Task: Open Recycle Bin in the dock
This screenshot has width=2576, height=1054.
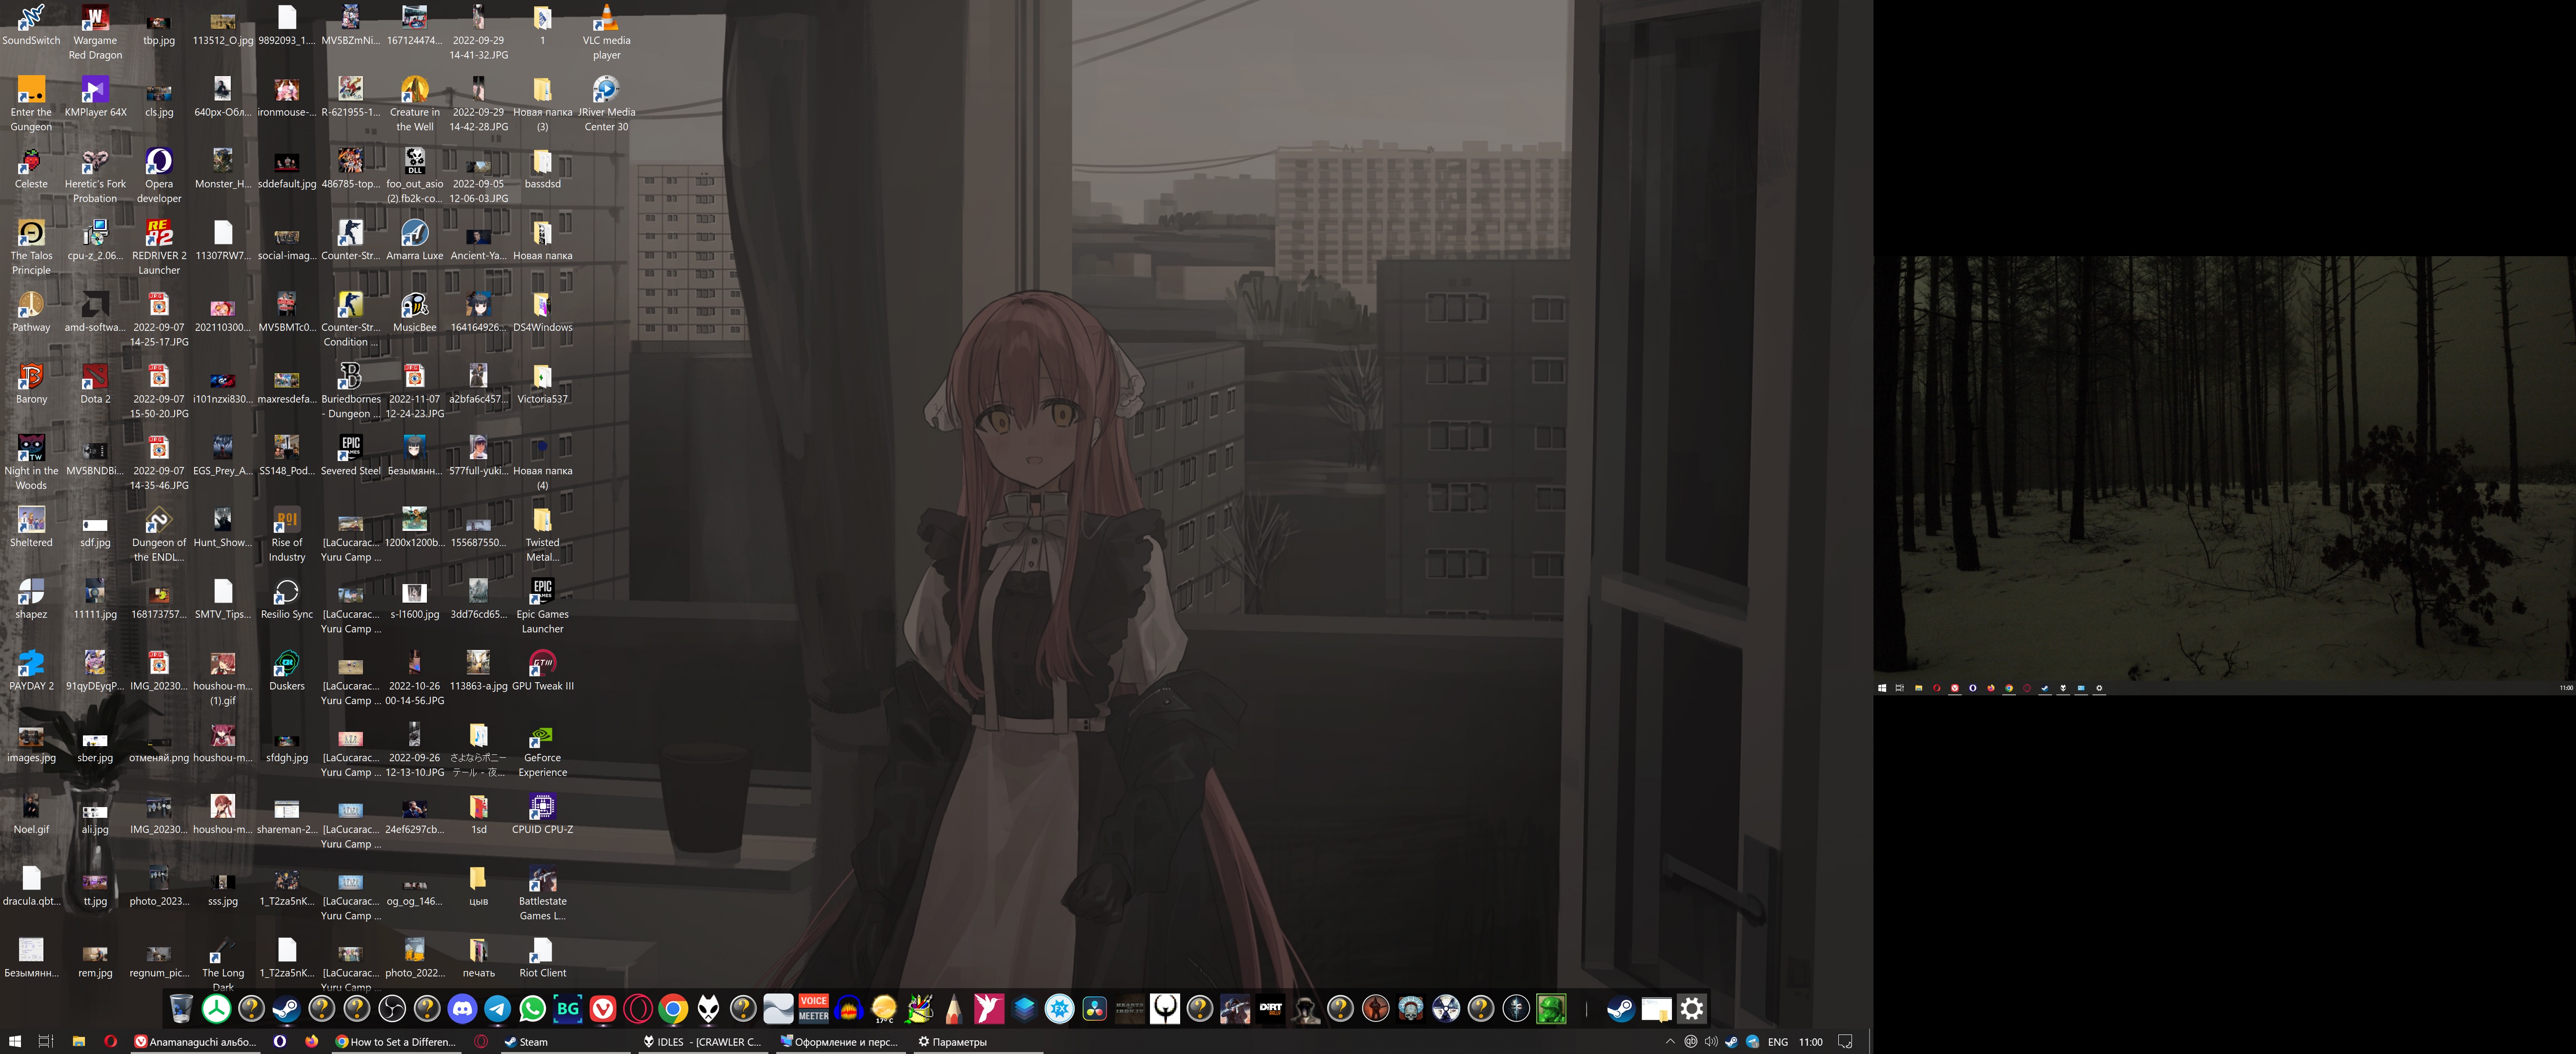Action: 181,1009
